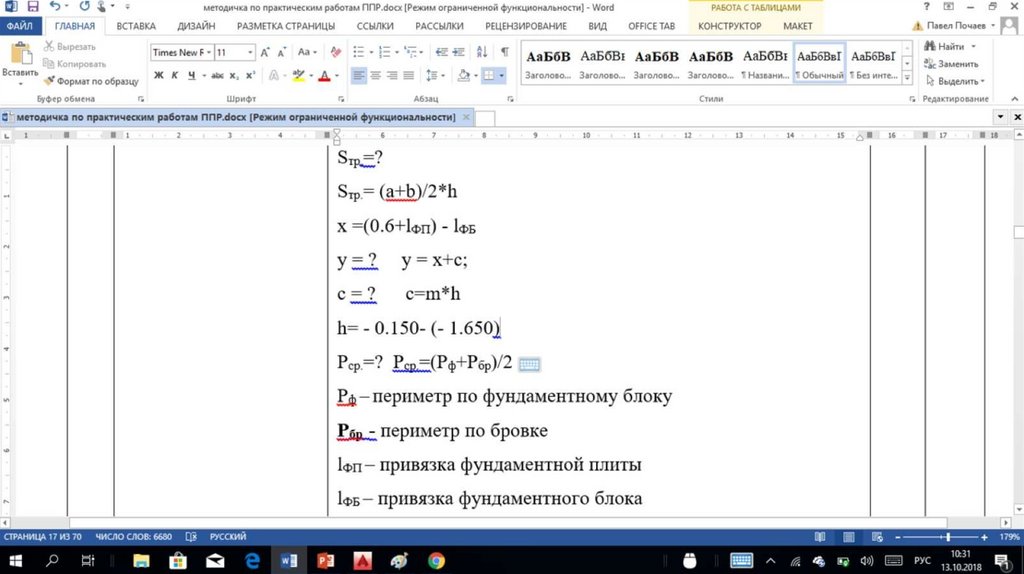Increase font size with the large A icon
This screenshot has width=1024, height=574.
pyautogui.click(x=265, y=52)
